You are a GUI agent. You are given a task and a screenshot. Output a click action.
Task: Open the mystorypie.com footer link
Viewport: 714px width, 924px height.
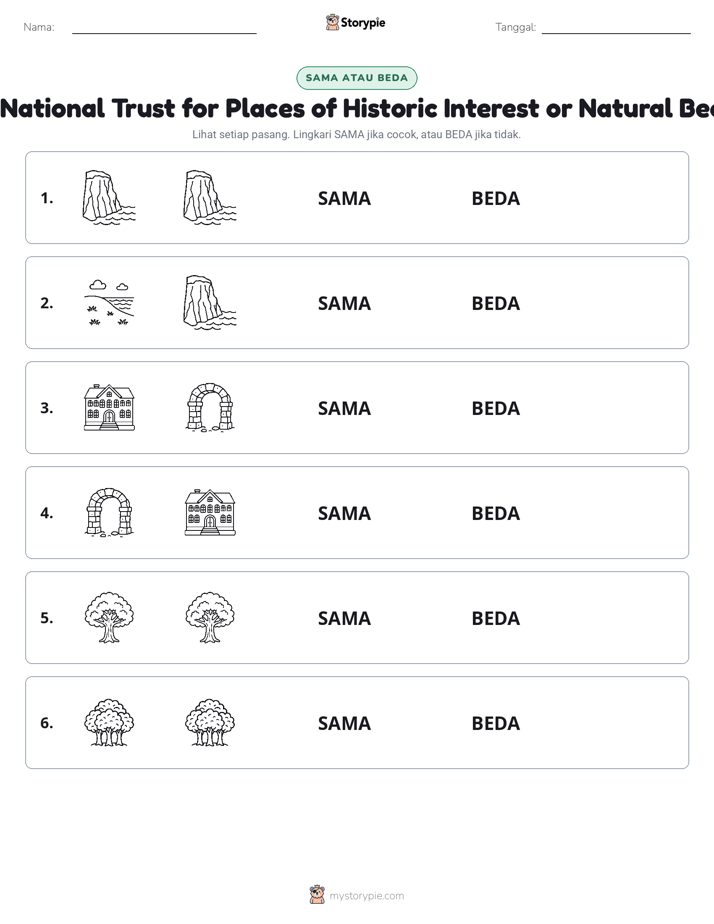pyautogui.click(x=366, y=896)
